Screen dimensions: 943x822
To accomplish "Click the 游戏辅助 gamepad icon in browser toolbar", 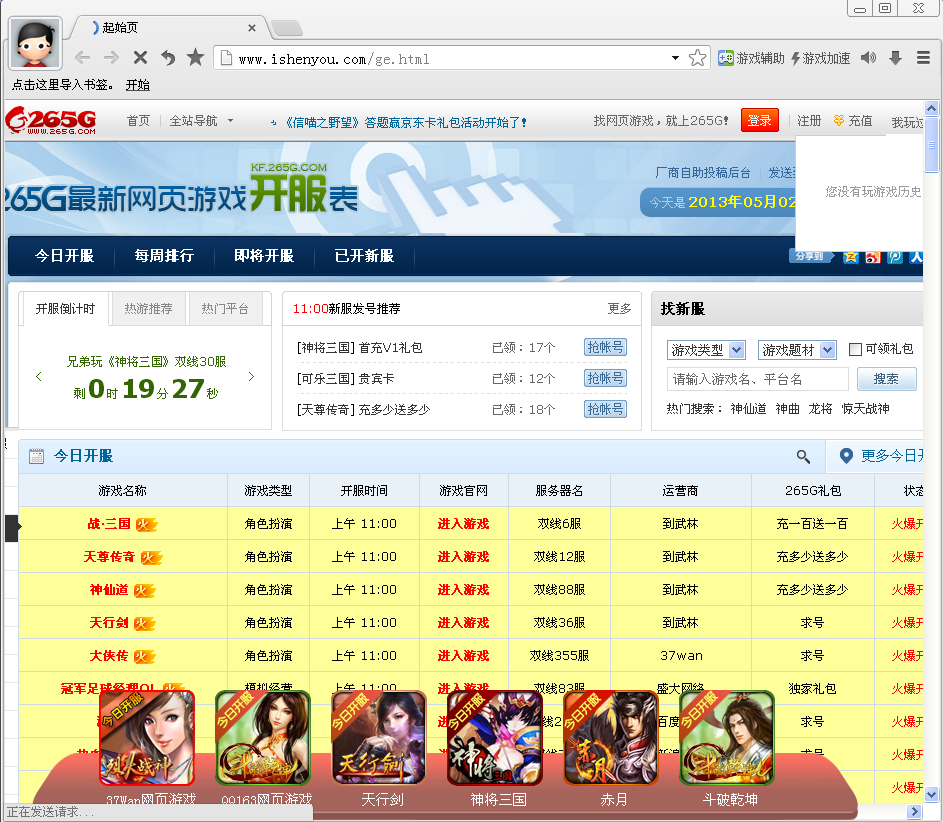I will tap(726, 57).
